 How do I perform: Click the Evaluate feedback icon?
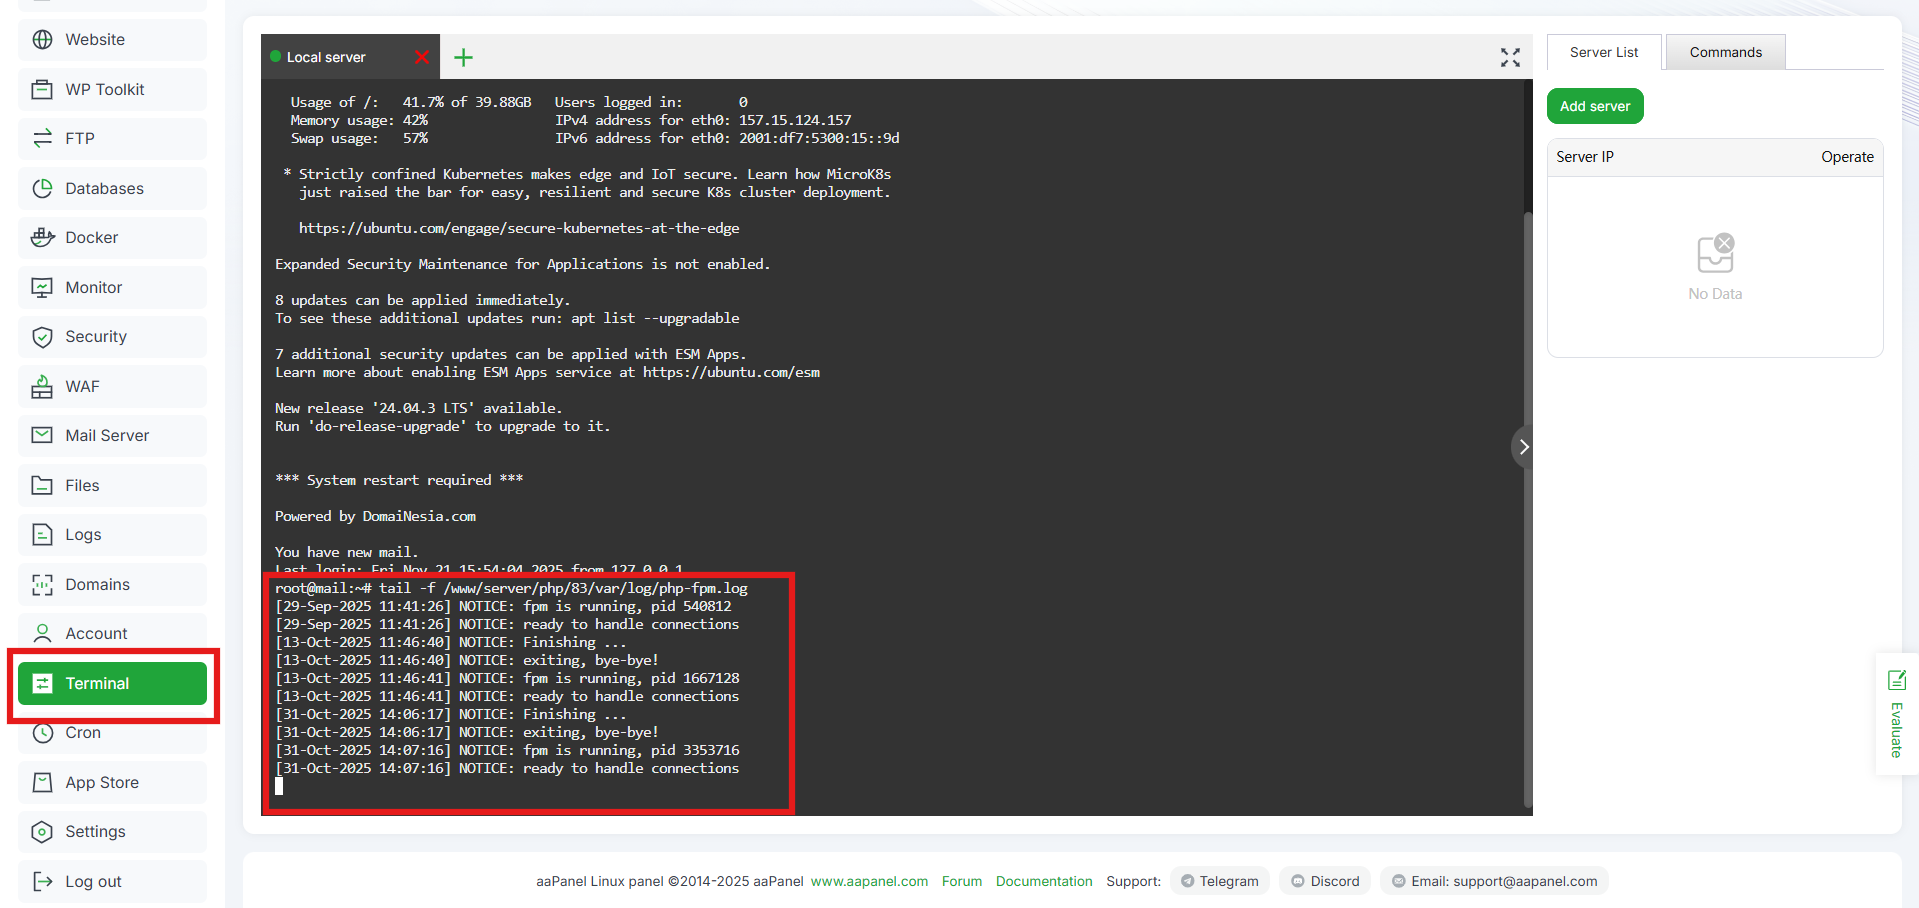(1897, 680)
